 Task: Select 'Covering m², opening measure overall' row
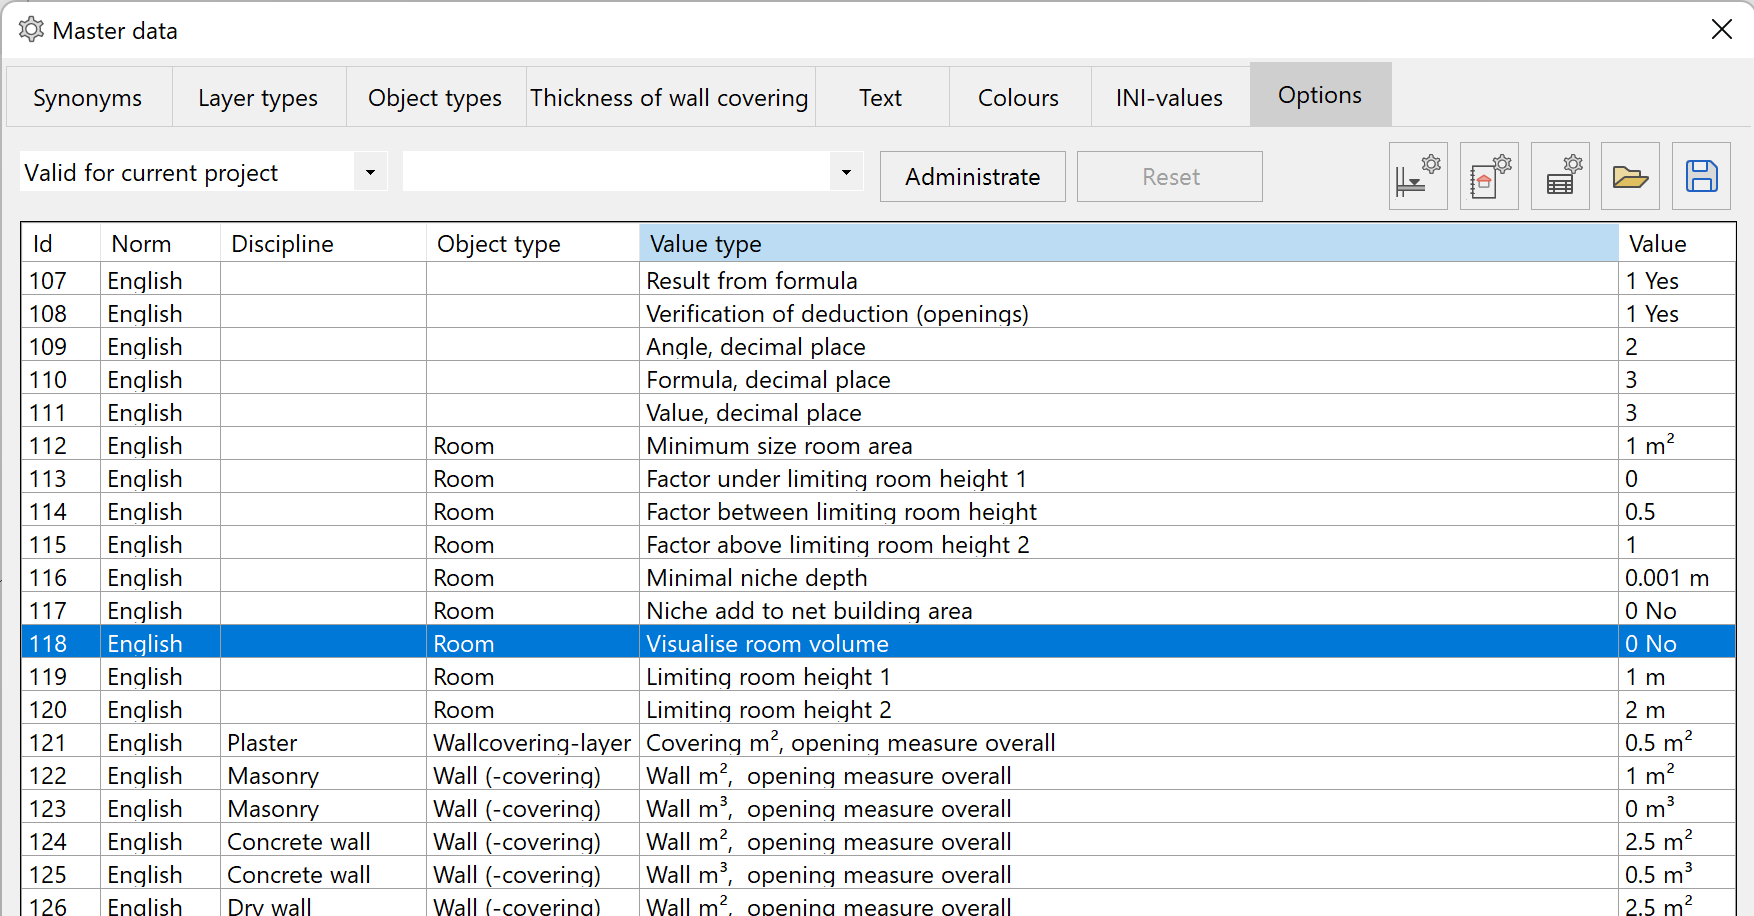click(878, 742)
